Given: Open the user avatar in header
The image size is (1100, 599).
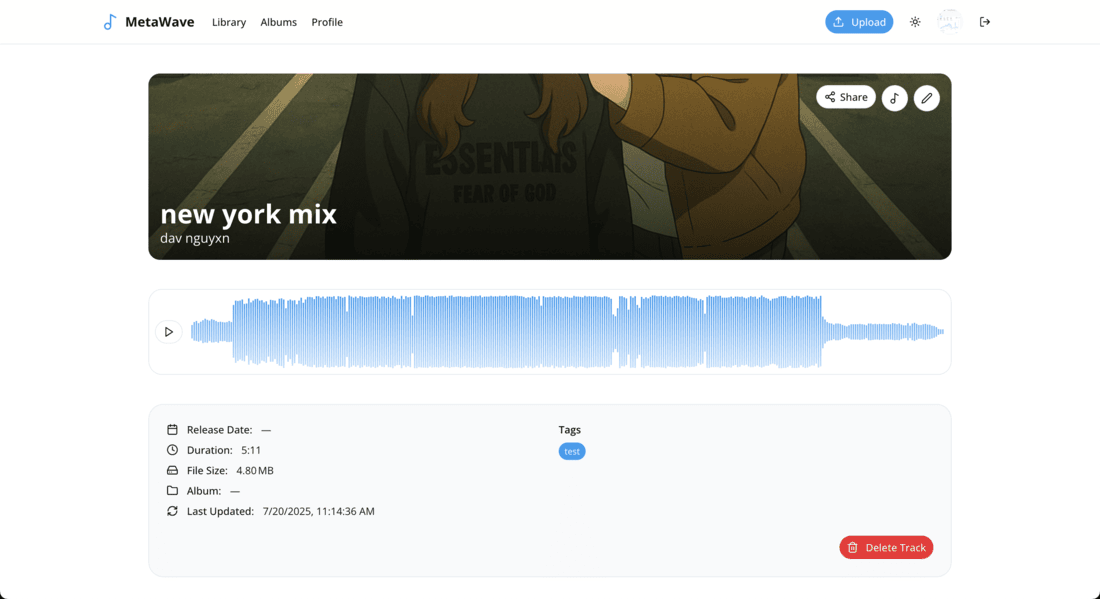Looking at the screenshot, I should coord(949,22).
